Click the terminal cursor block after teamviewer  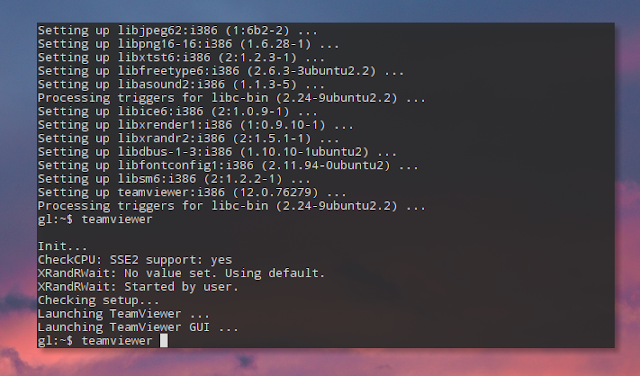(164, 340)
